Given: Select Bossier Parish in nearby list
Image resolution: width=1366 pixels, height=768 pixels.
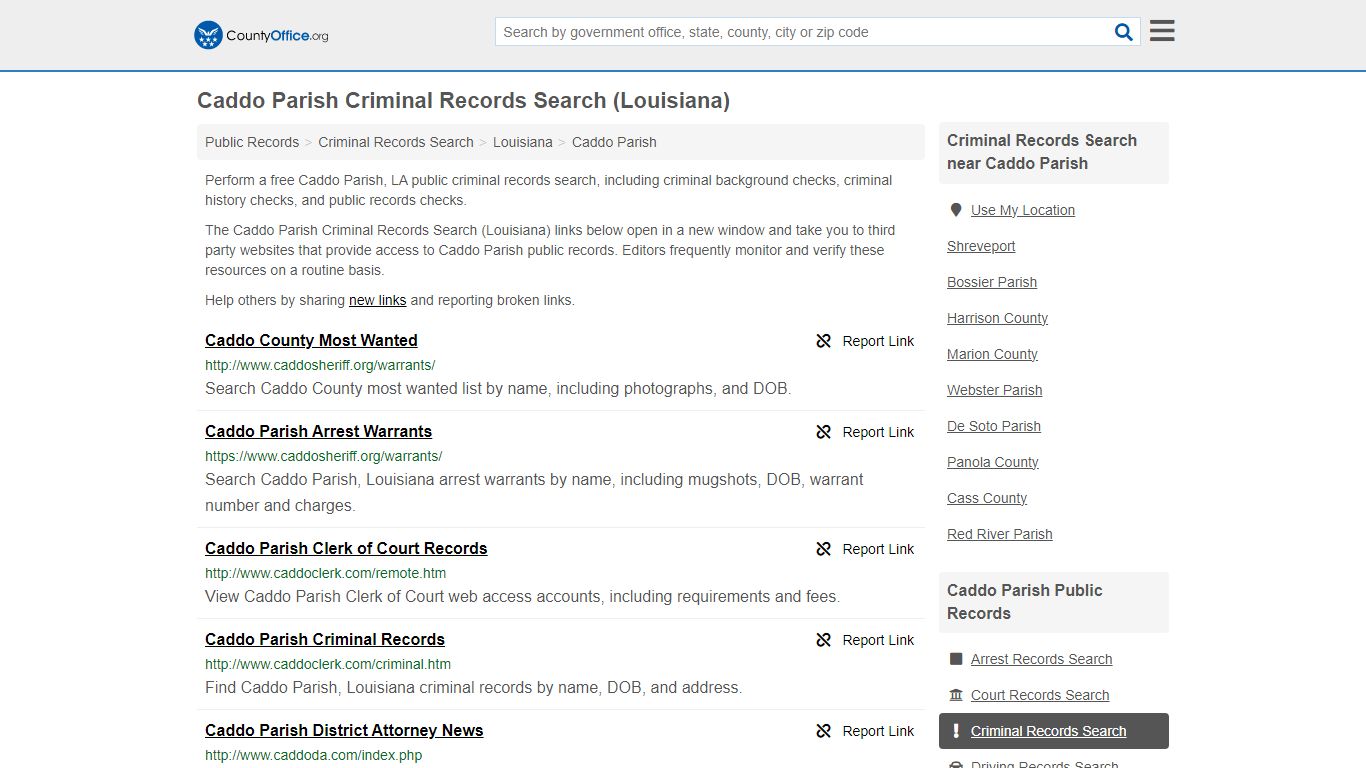Looking at the screenshot, I should click(x=992, y=282).
